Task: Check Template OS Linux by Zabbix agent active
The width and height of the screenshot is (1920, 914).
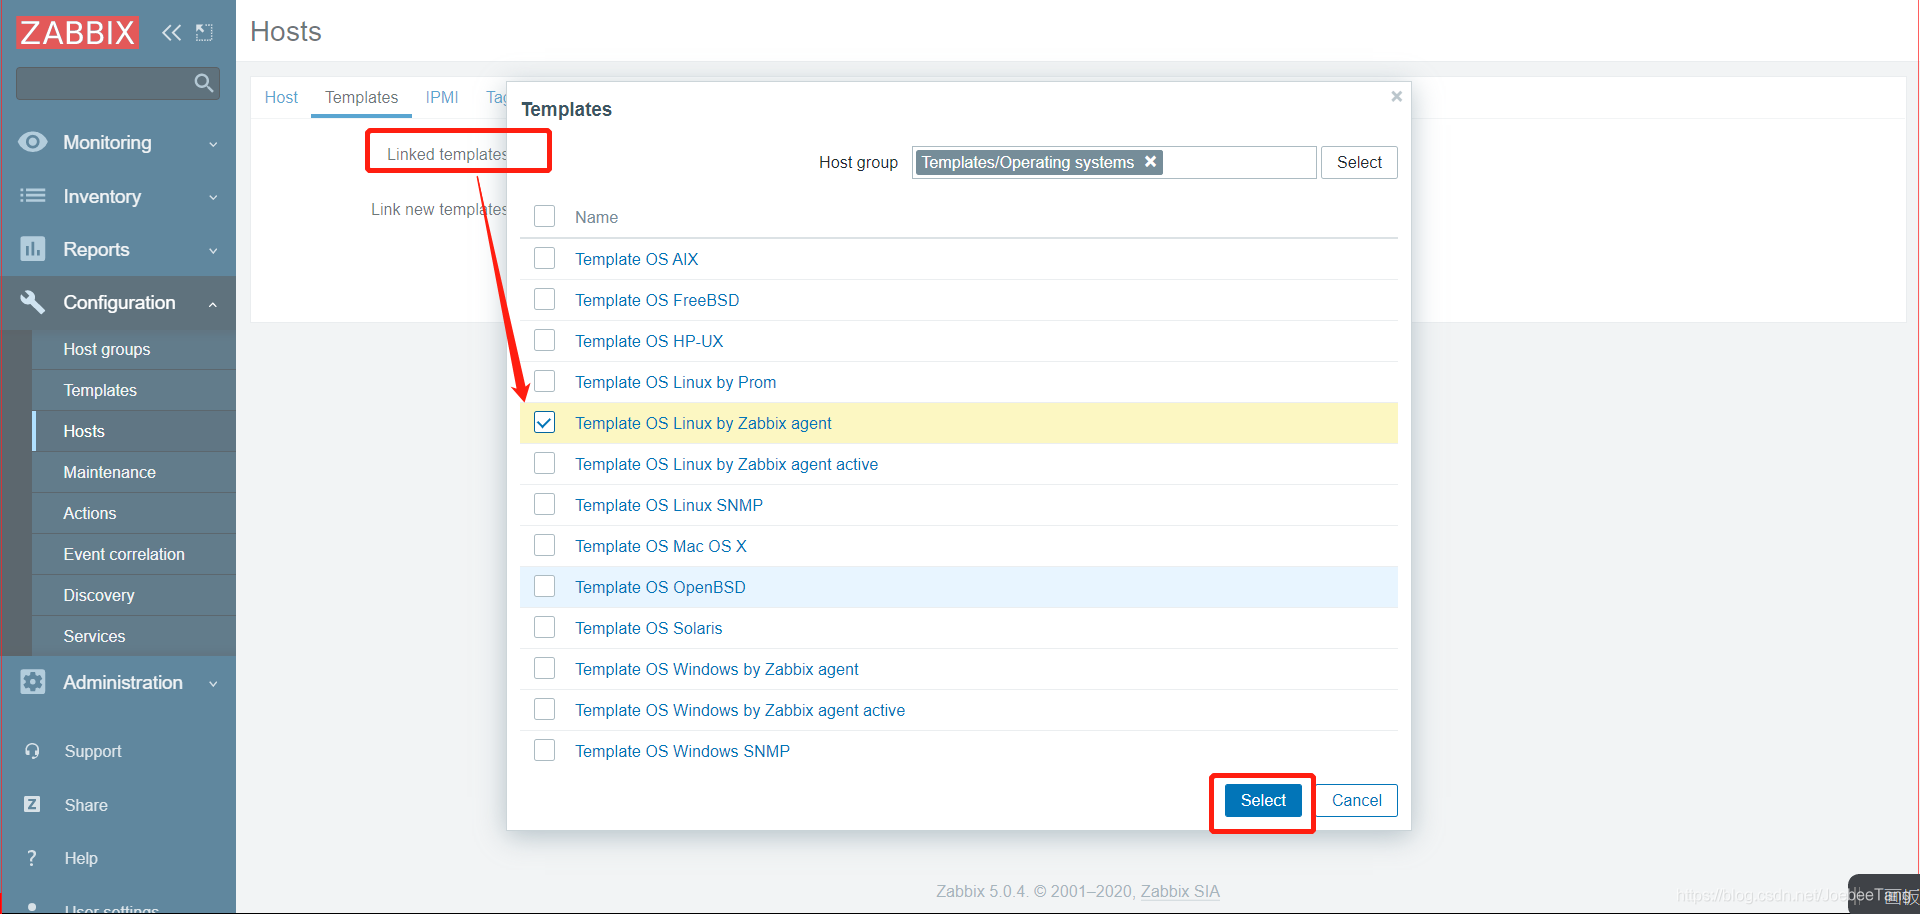Action: click(x=544, y=463)
